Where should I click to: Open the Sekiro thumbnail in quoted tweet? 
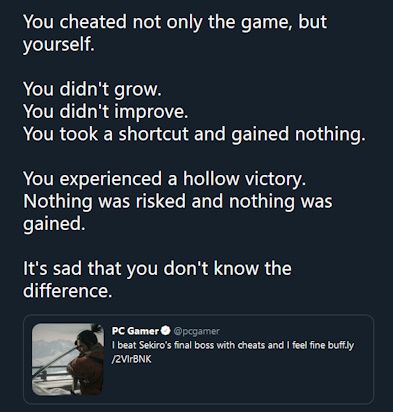pyautogui.click(x=68, y=359)
